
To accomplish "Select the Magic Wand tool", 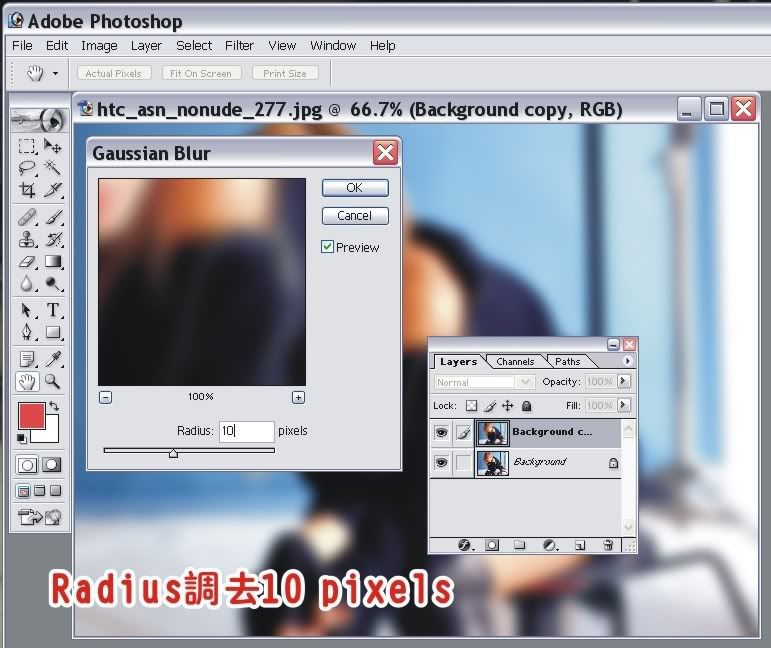I will (53, 168).
